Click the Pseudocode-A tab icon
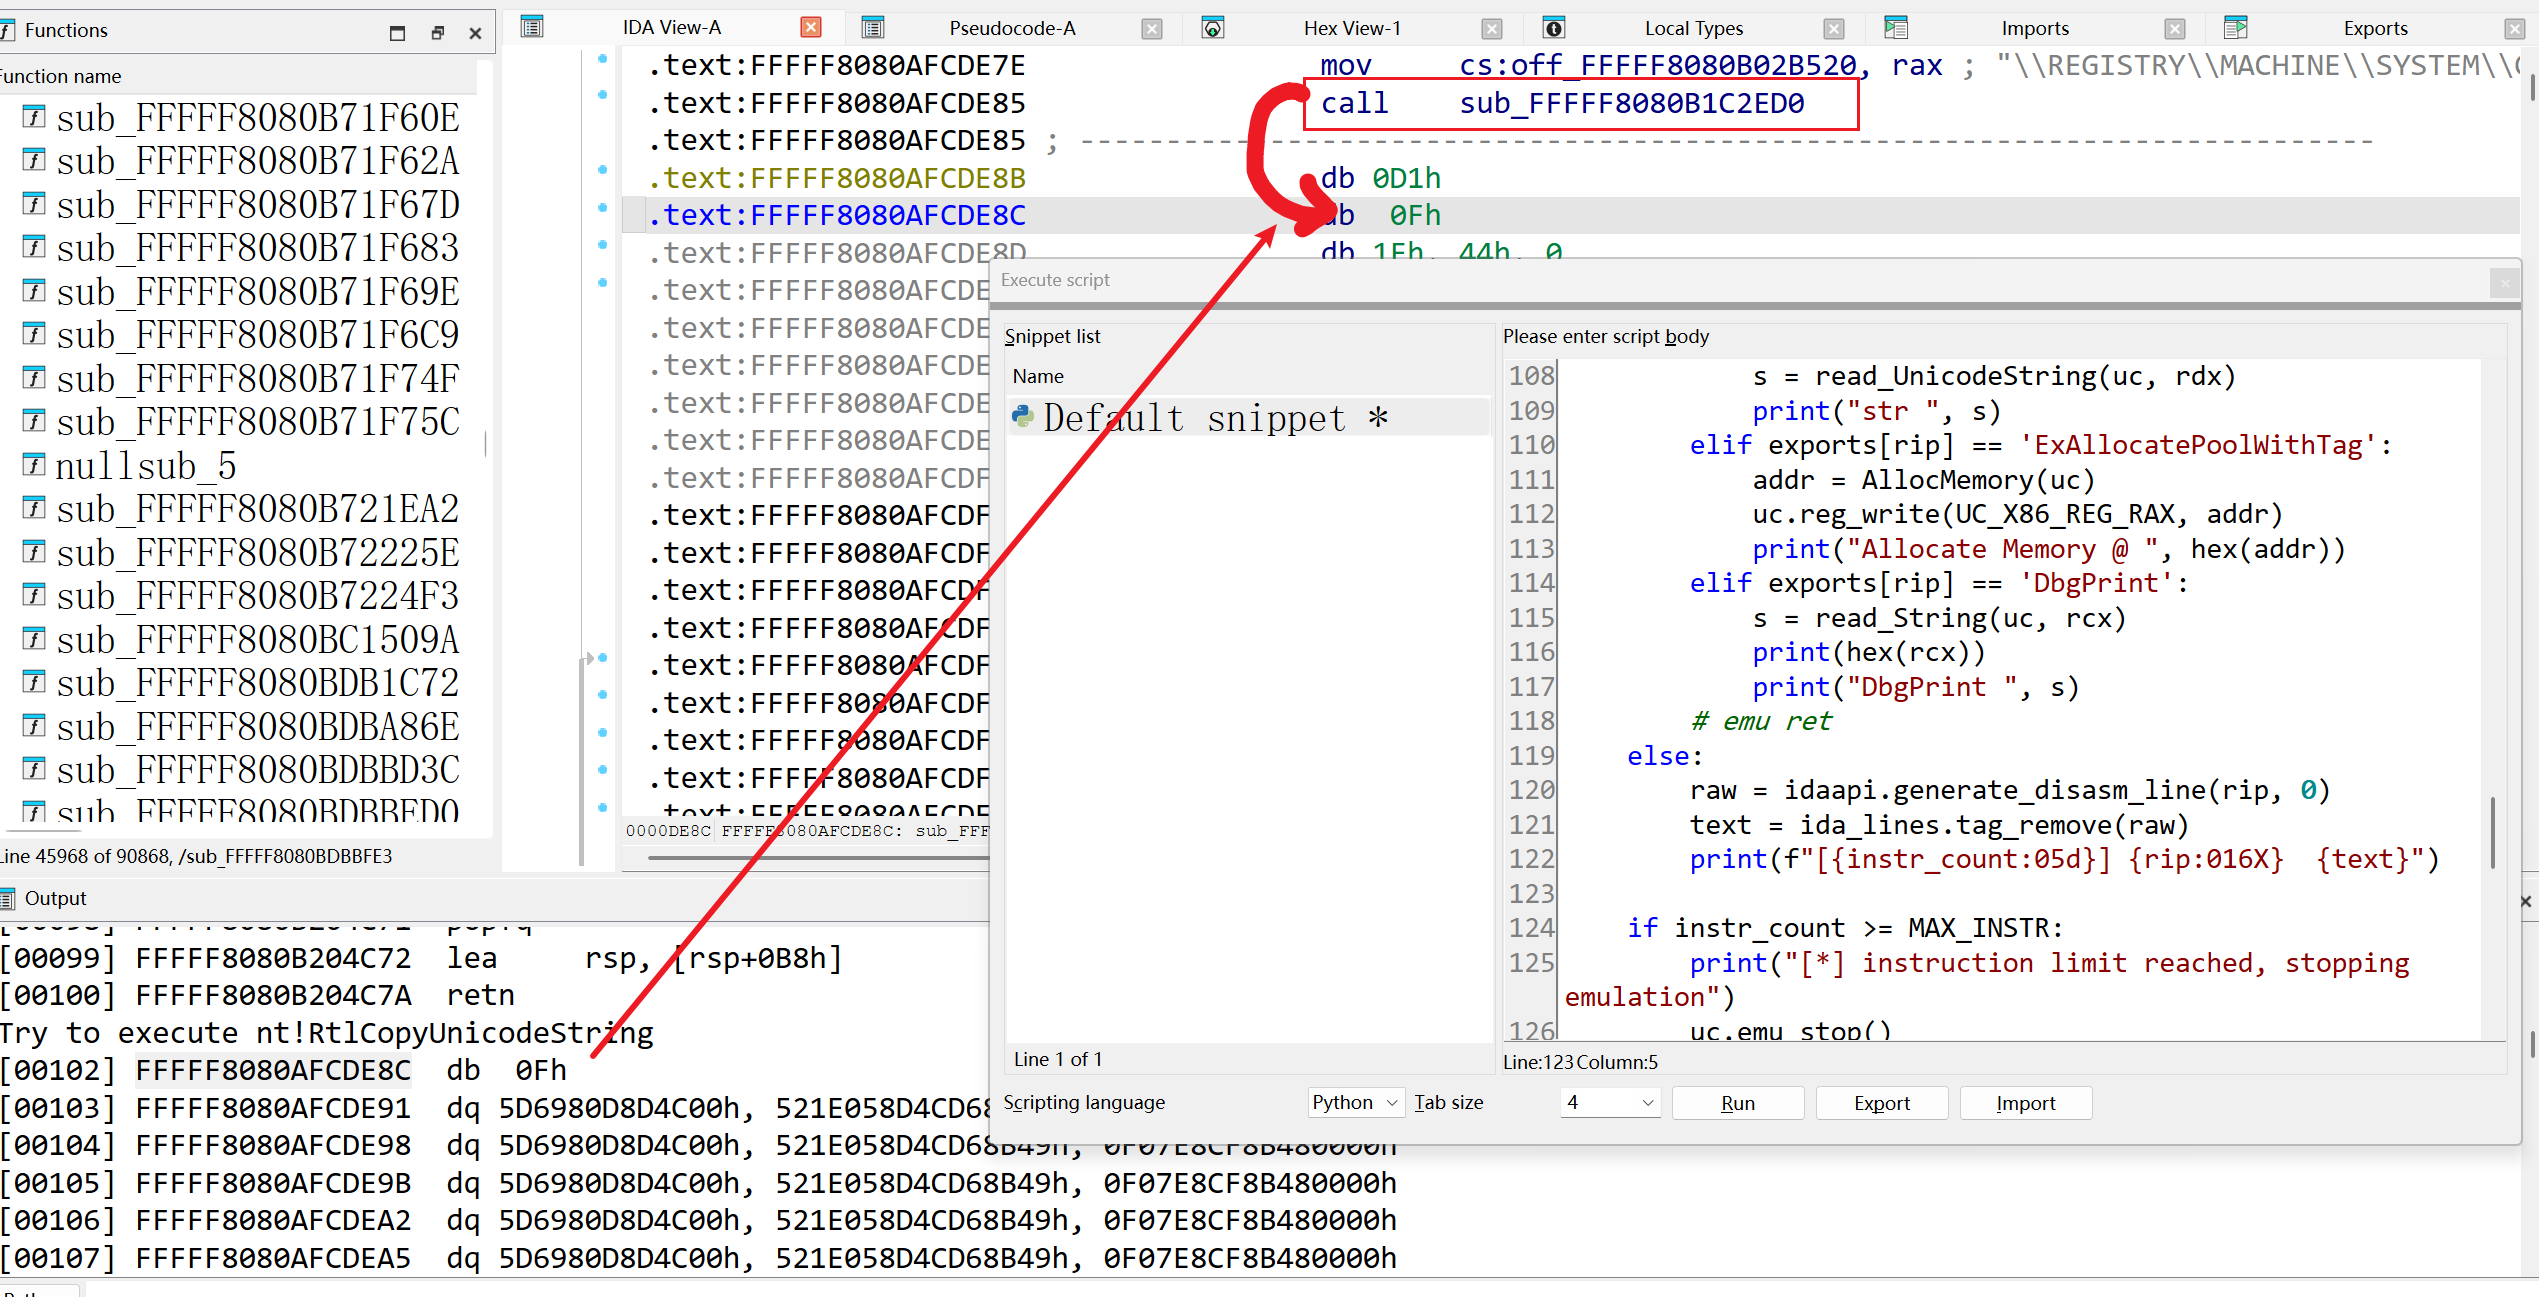This screenshot has width=2539, height=1297. (x=872, y=27)
